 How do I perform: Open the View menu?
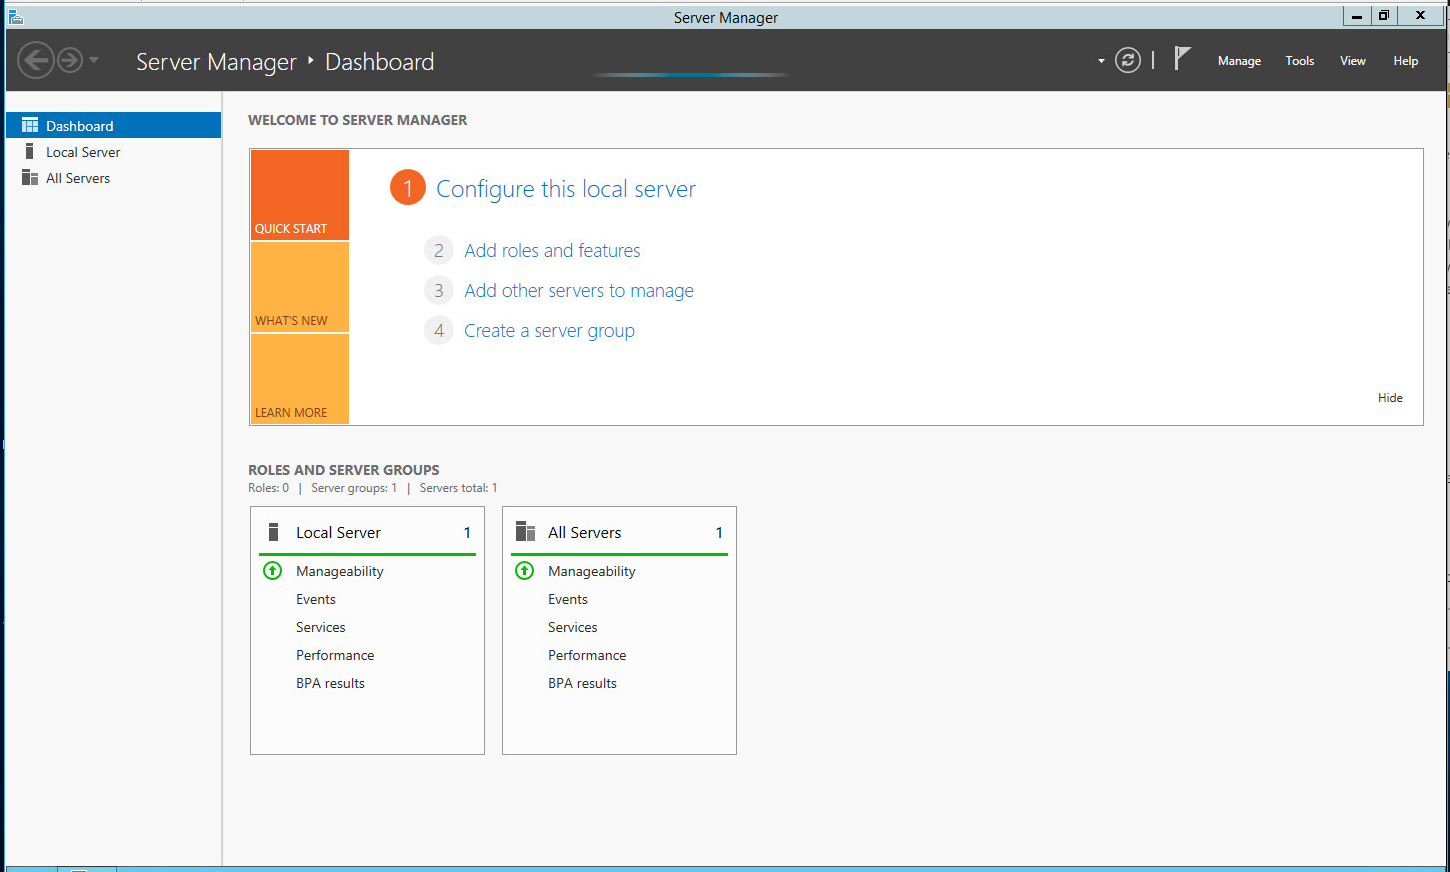point(1352,61)
